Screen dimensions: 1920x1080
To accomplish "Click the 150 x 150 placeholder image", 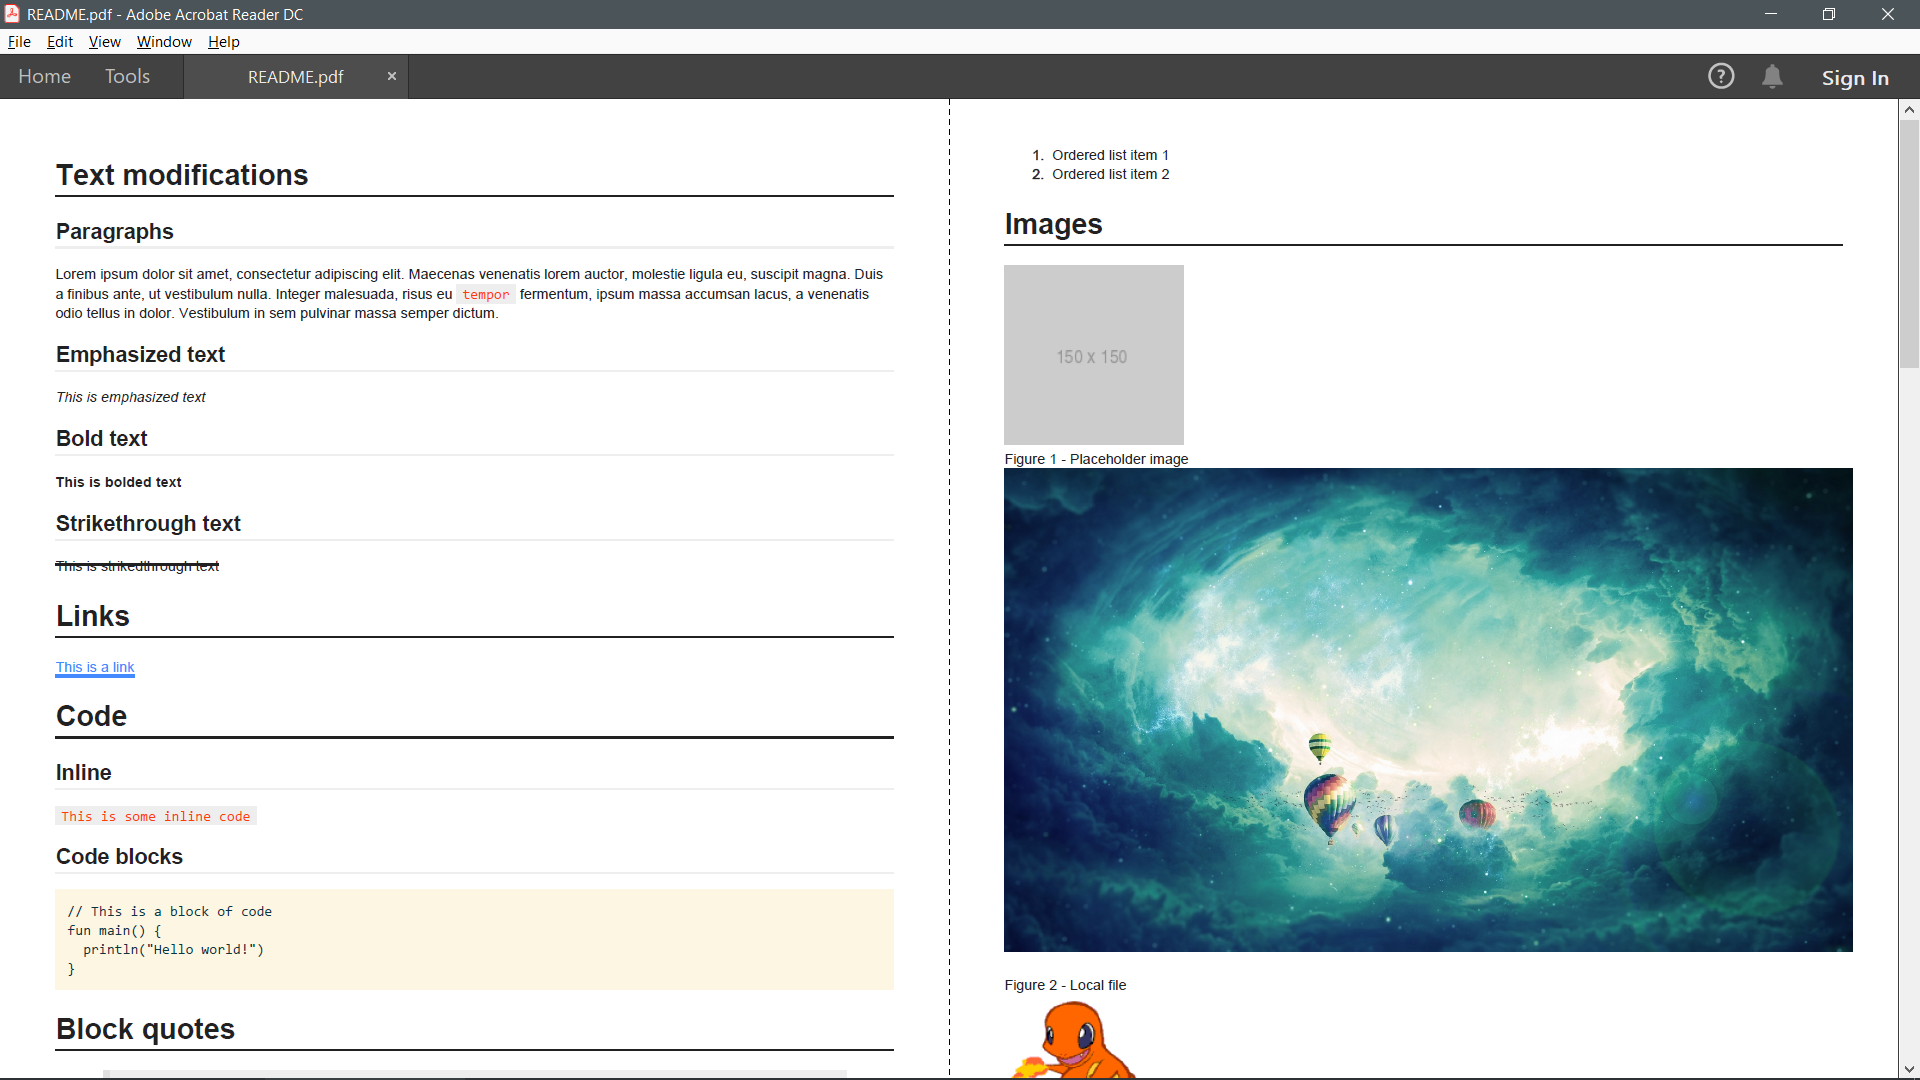I will 1093,355.
